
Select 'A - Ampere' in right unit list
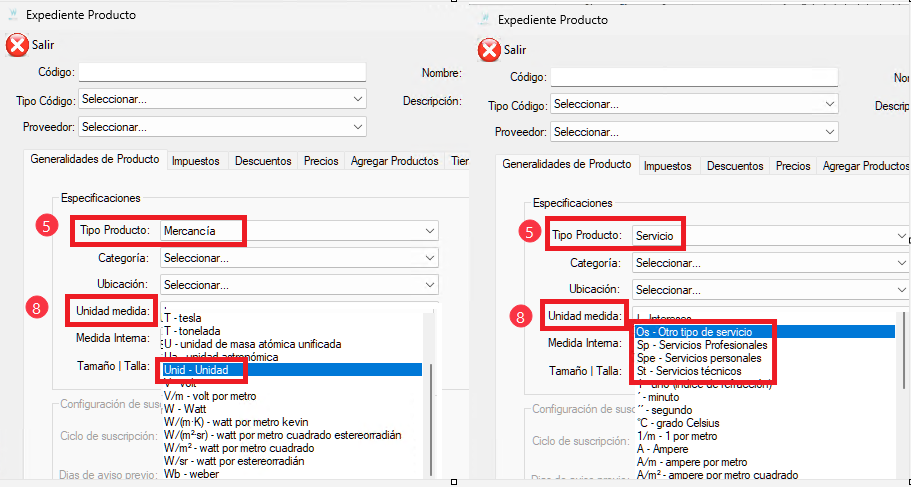664,449
